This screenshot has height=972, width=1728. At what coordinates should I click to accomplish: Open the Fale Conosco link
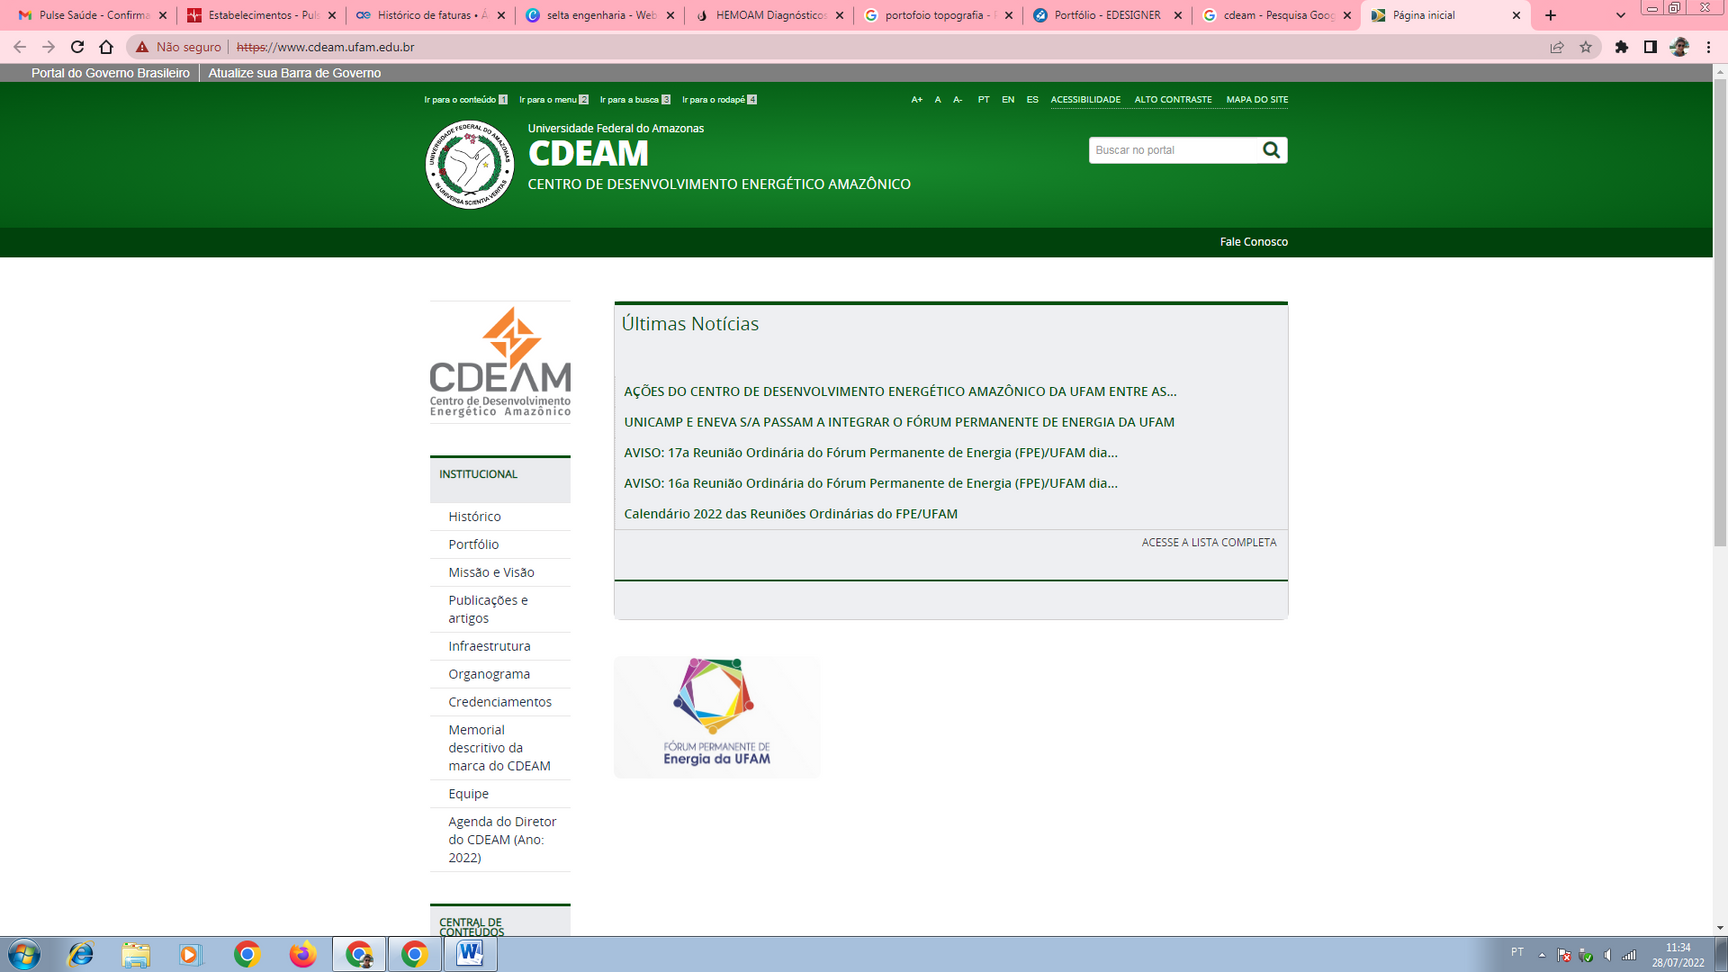click(1253, 242)
